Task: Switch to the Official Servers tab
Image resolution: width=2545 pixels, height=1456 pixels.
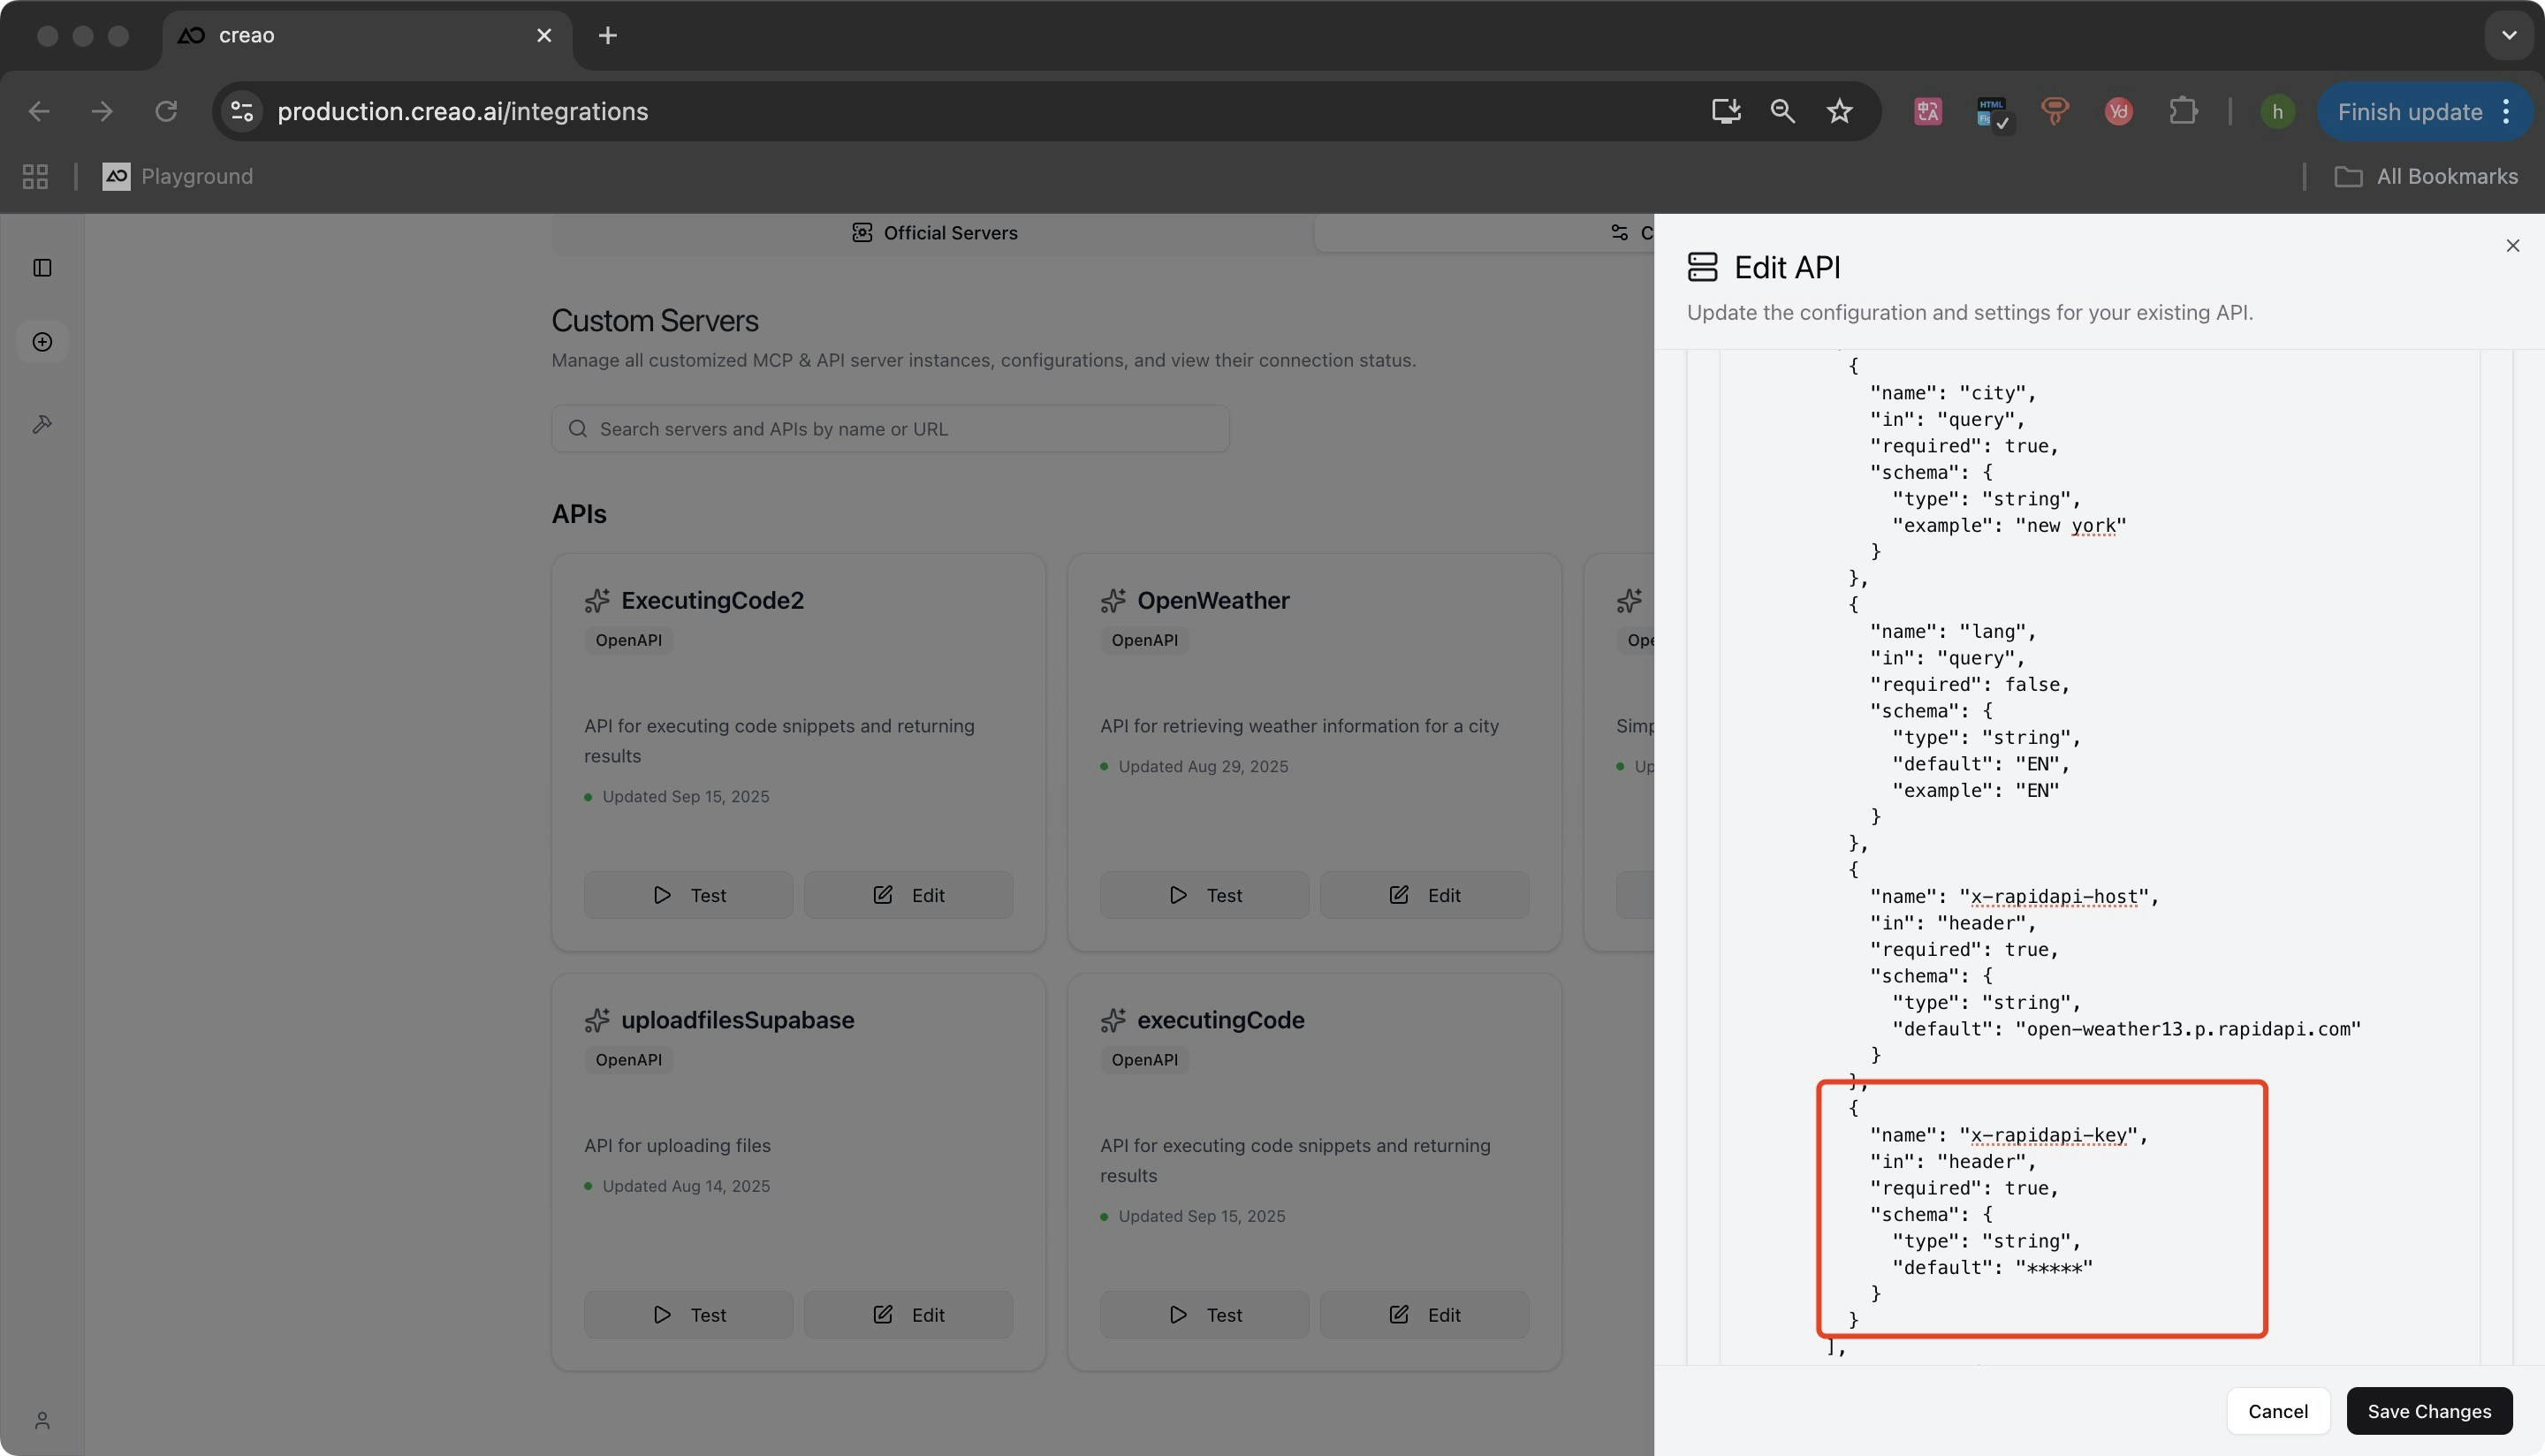Action: tap(934, 233)
